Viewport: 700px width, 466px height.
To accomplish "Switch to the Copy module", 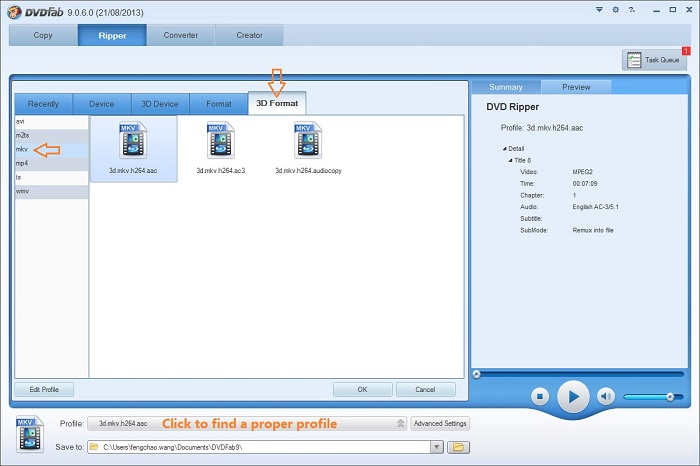I will pos(43,35).
